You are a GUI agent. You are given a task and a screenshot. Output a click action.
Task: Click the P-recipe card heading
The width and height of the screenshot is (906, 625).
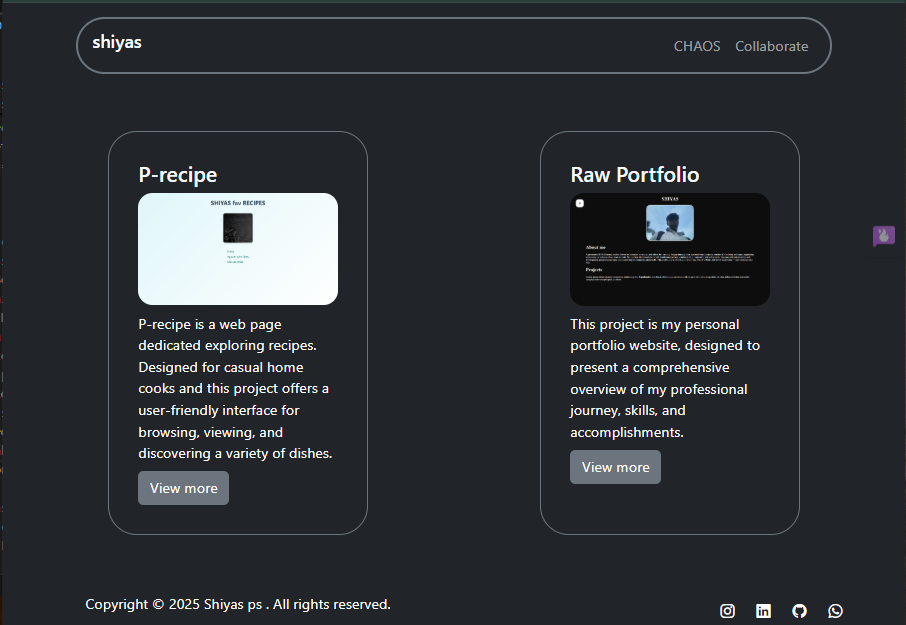coord(178,175)
